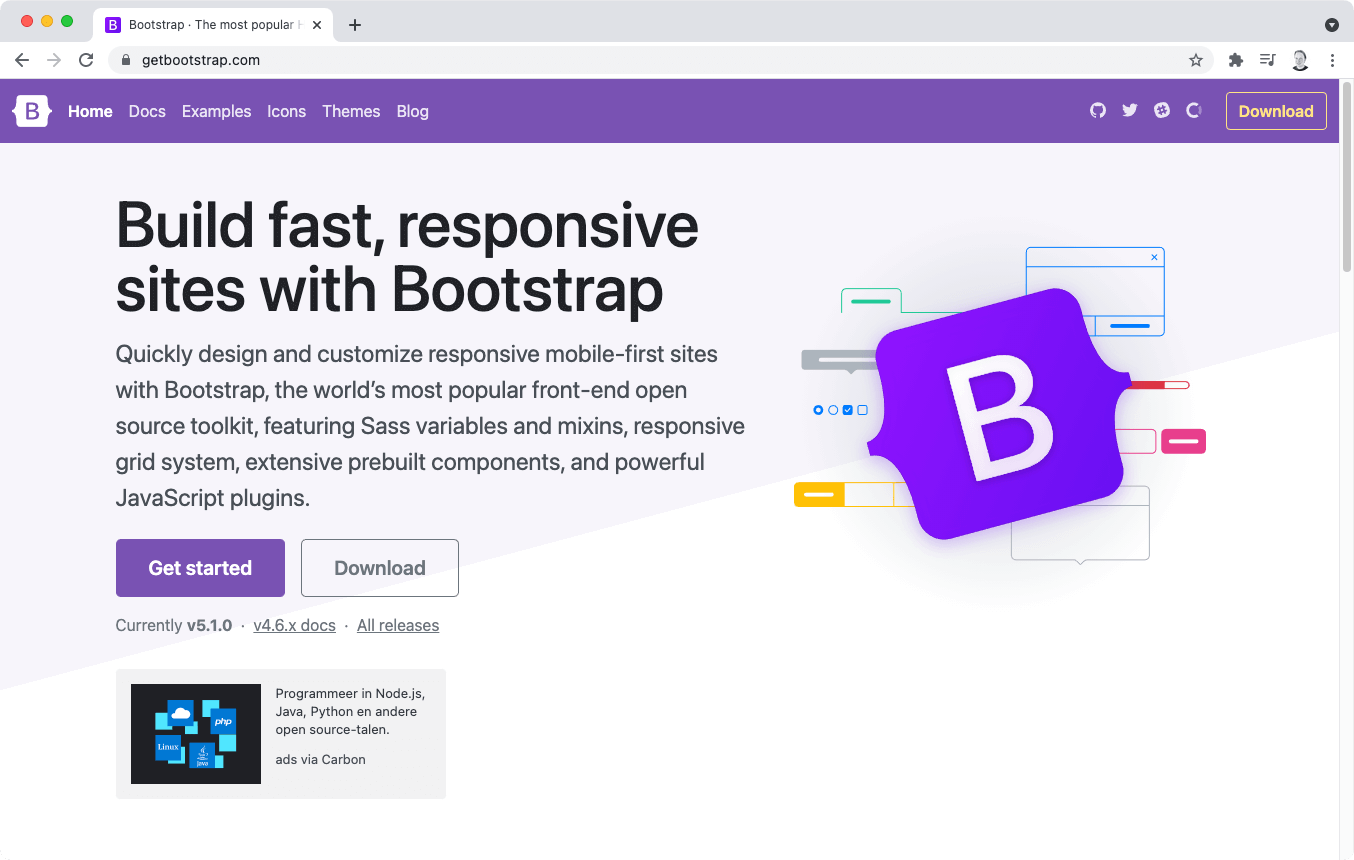1354x860 pixels.
Task: Click the Get started button
Action: pos(200,568)
